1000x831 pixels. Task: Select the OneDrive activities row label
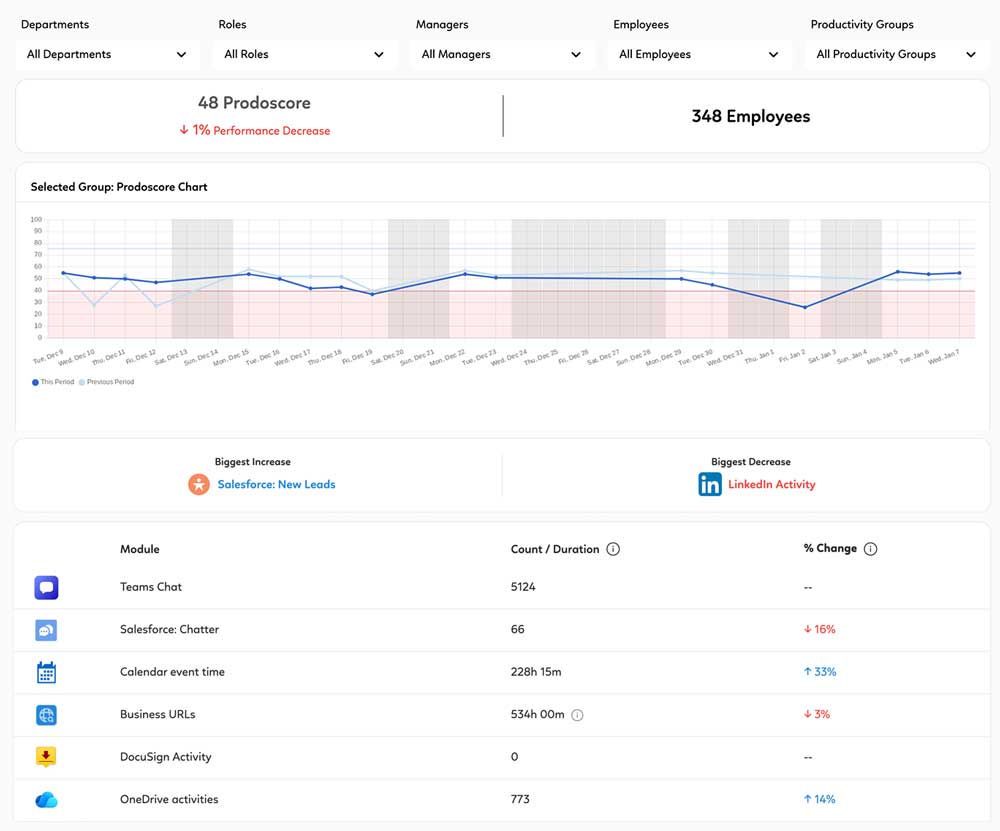169,799
